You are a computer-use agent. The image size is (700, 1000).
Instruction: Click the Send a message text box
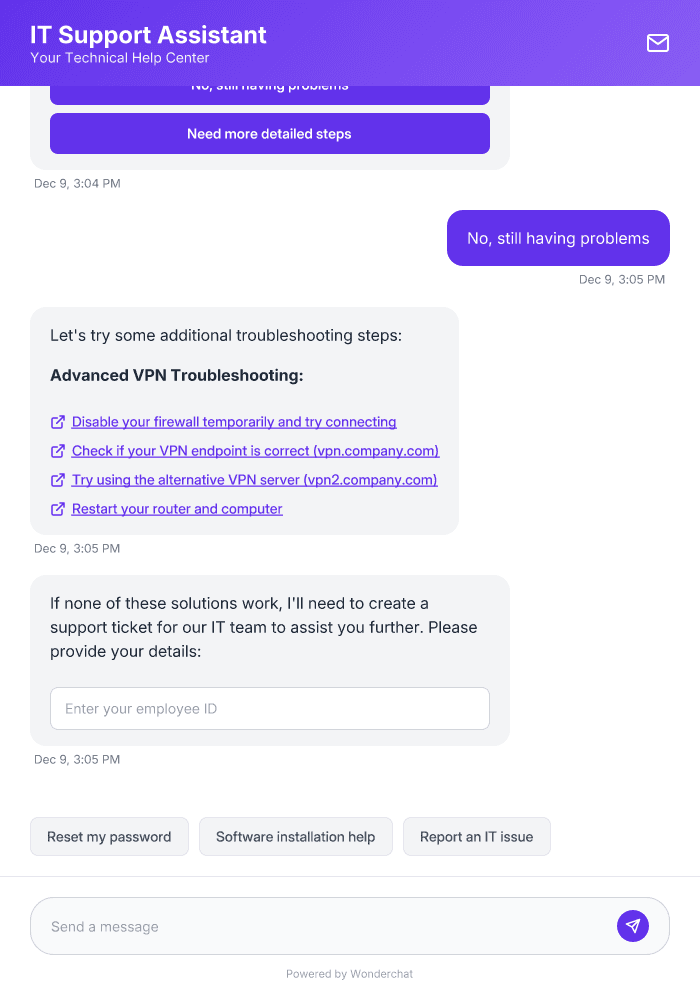click(300, 925)
